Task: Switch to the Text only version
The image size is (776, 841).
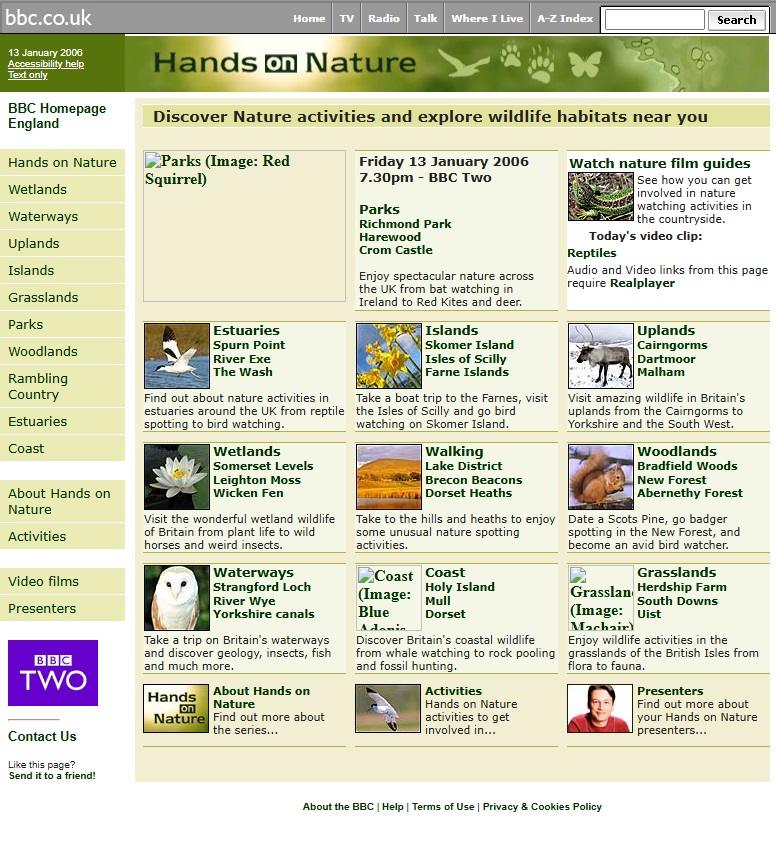Action: tap(27, 75)
